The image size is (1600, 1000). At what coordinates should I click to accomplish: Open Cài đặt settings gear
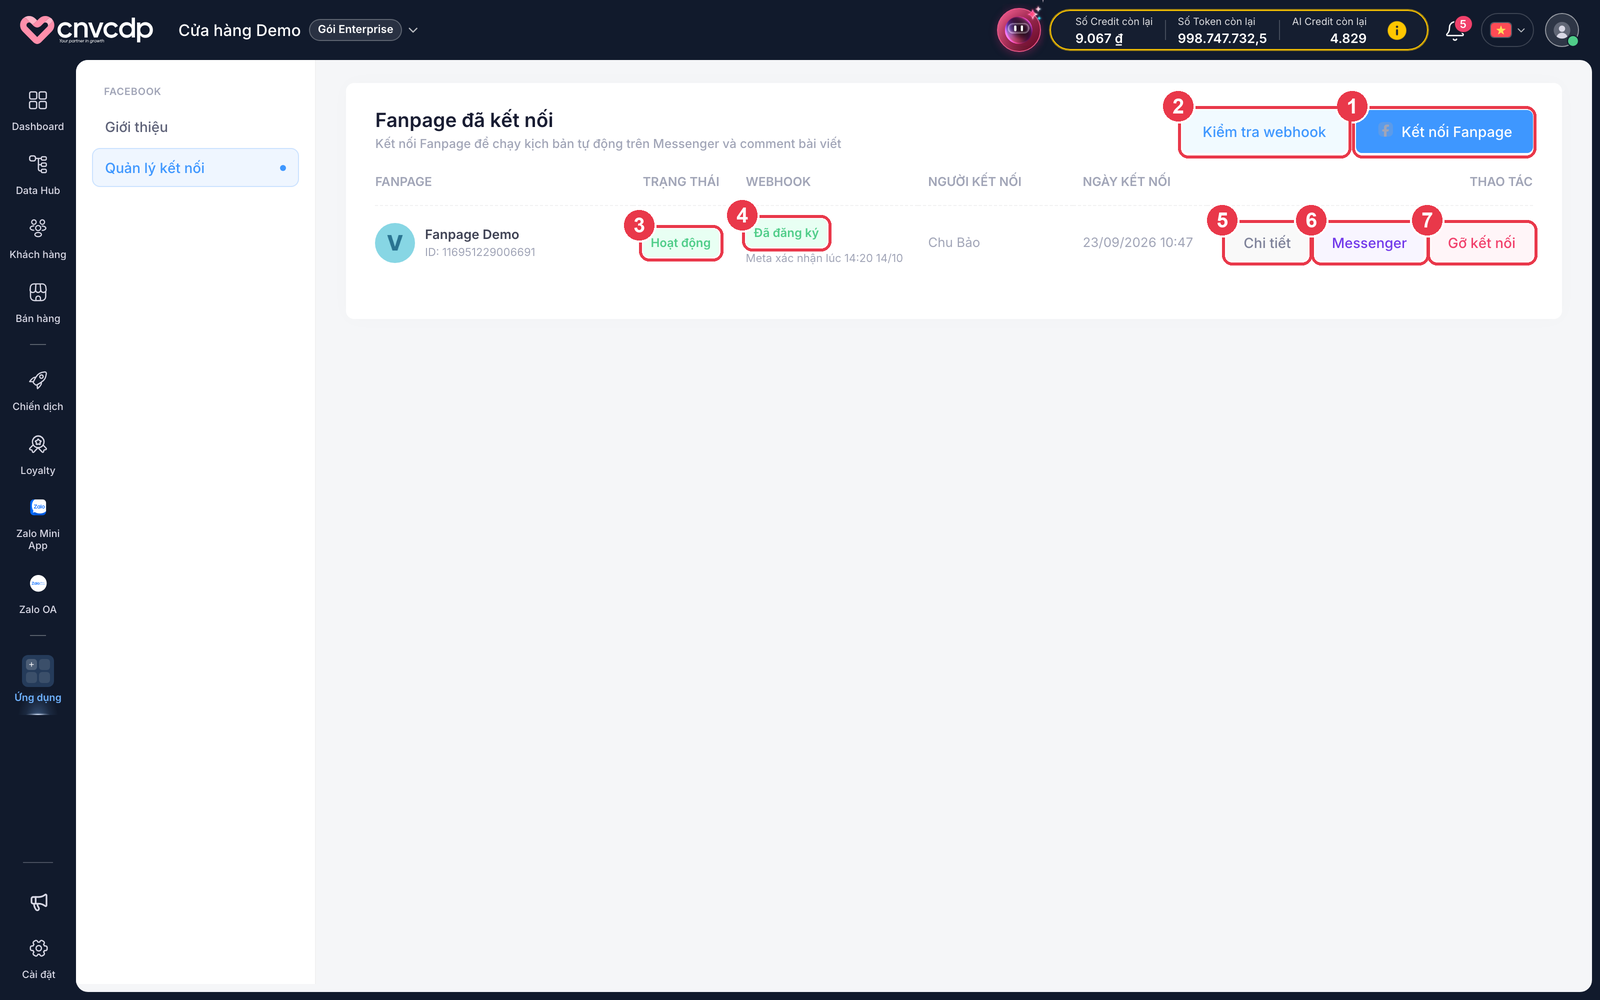coord(38,948)
